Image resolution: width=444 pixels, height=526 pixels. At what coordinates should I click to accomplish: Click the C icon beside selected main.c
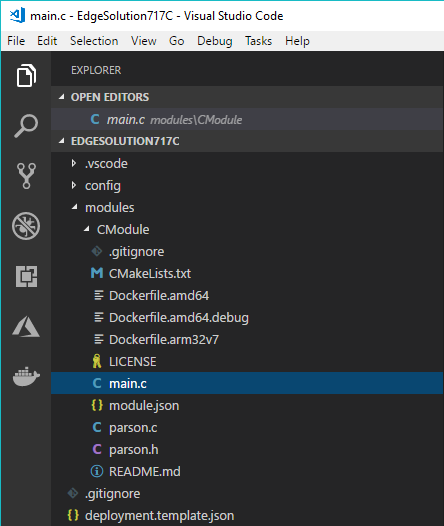tap(97, 383)
